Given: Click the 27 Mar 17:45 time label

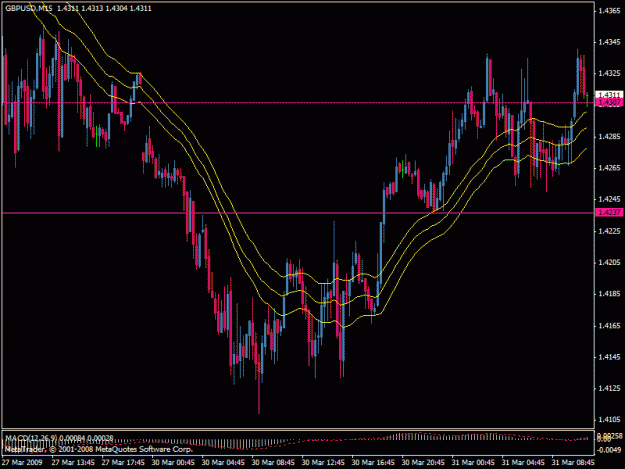Looking at the screenshot, I should point(123,463).
